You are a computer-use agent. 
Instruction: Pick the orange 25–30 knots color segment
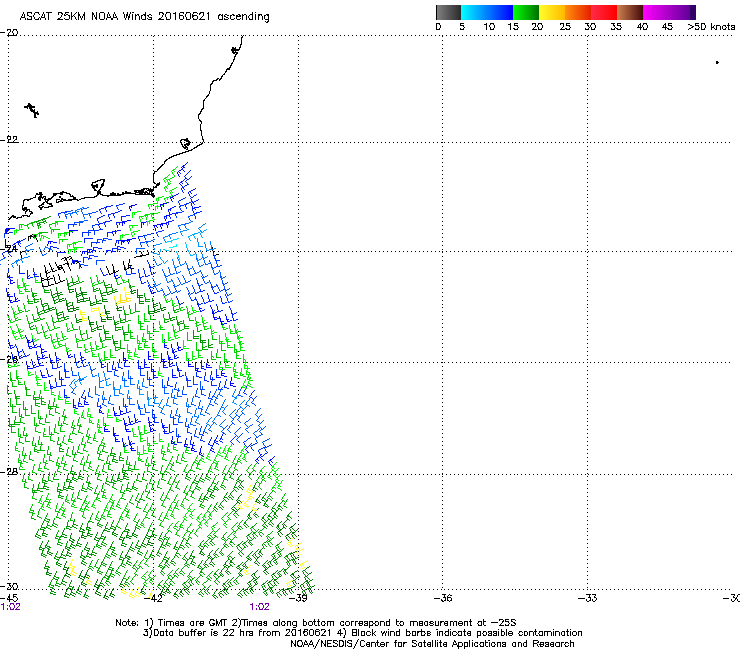point(578,12)
